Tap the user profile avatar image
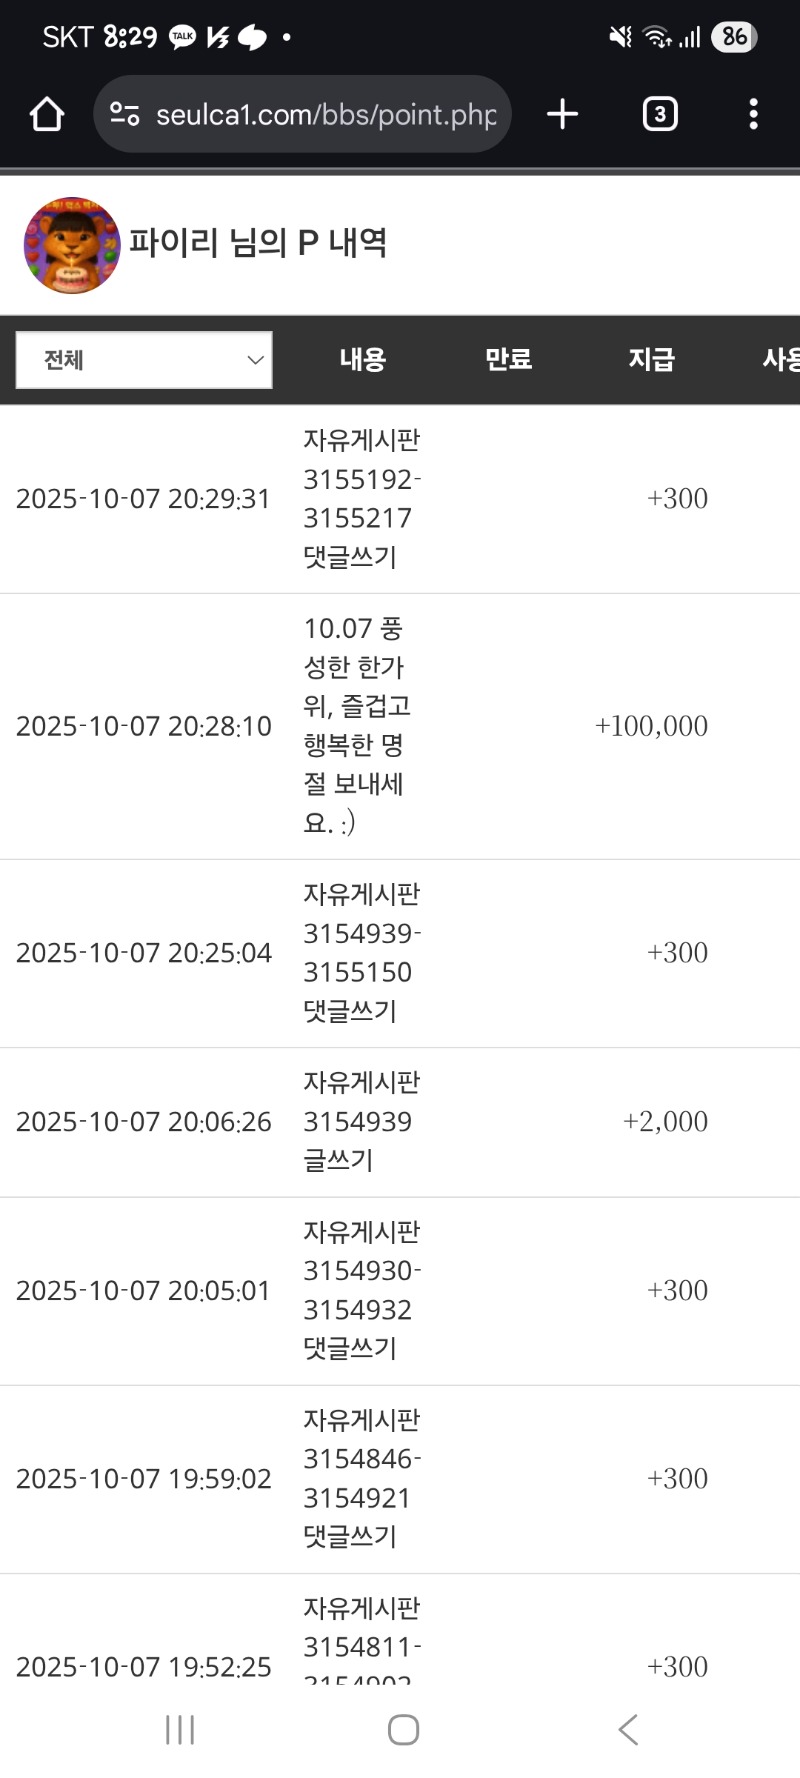Screen dimensions: 800x1778 point(72,245)
